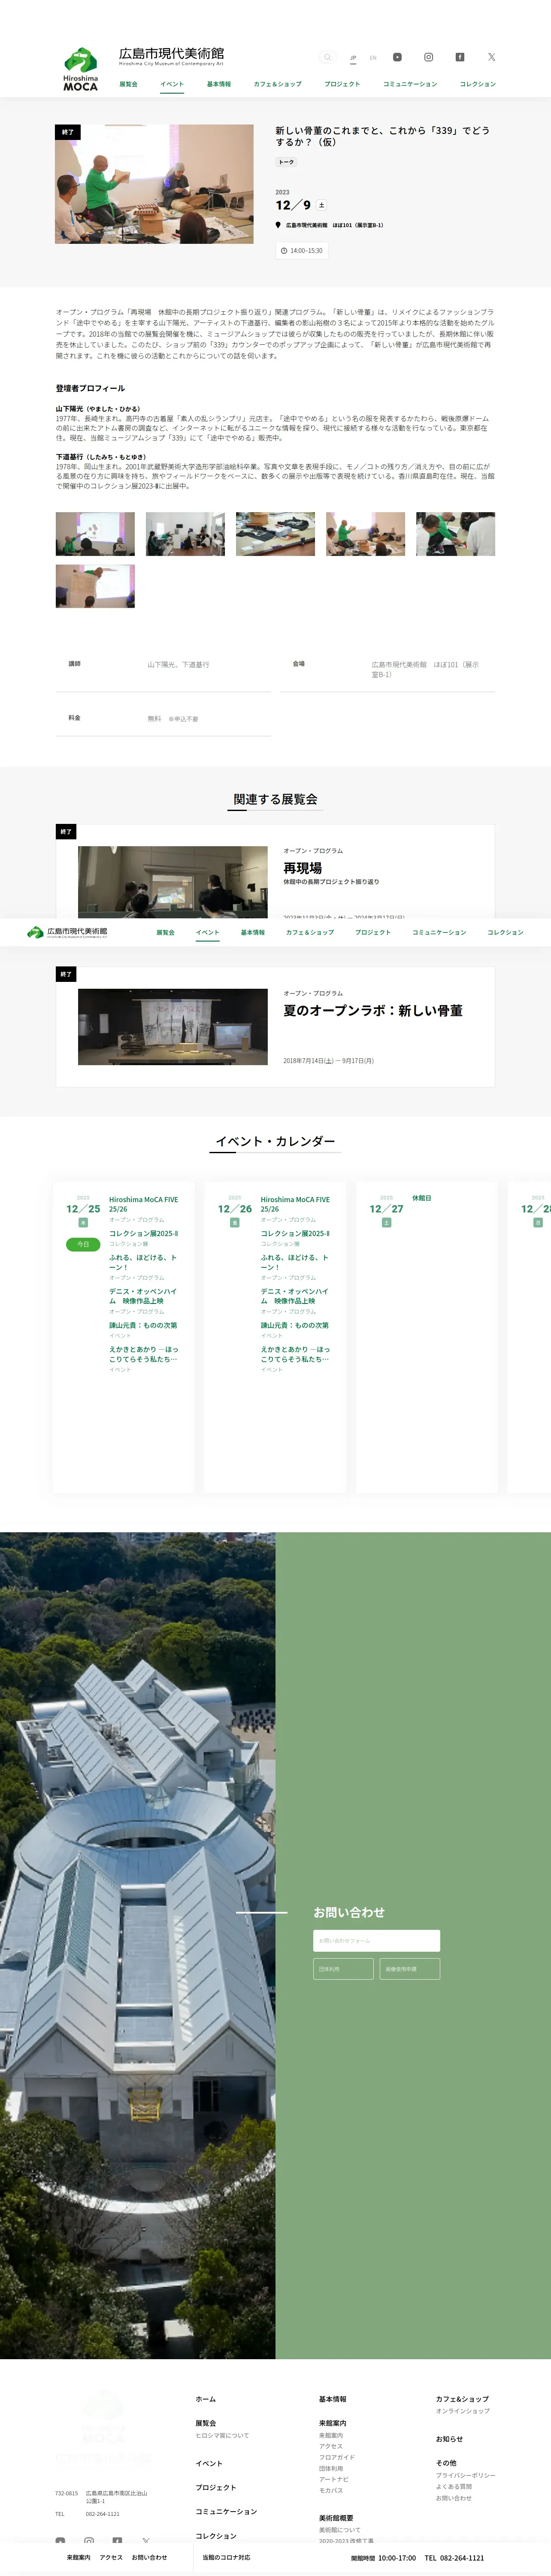Click the トーク tag under the event title
This screenshot has height=2576, width=551.
(x=286, y=162)
